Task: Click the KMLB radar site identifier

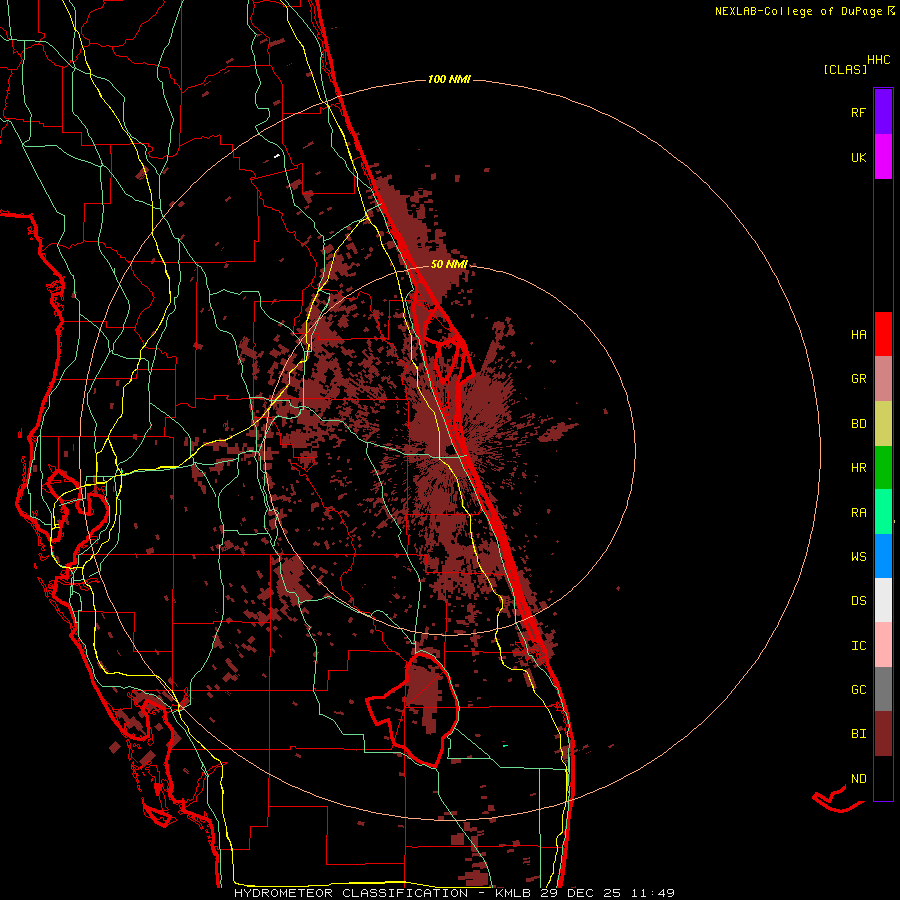Action: point(511,893)
